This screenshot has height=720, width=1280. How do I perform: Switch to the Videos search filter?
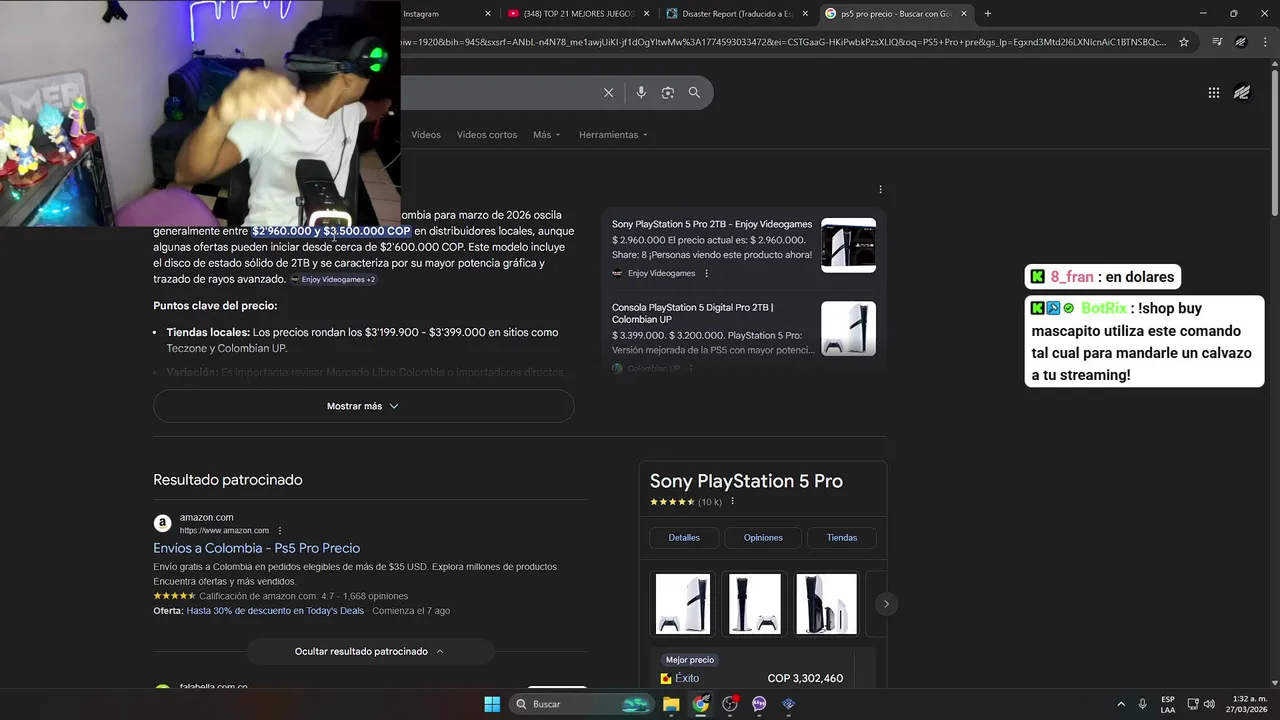(x=426, y=135)
